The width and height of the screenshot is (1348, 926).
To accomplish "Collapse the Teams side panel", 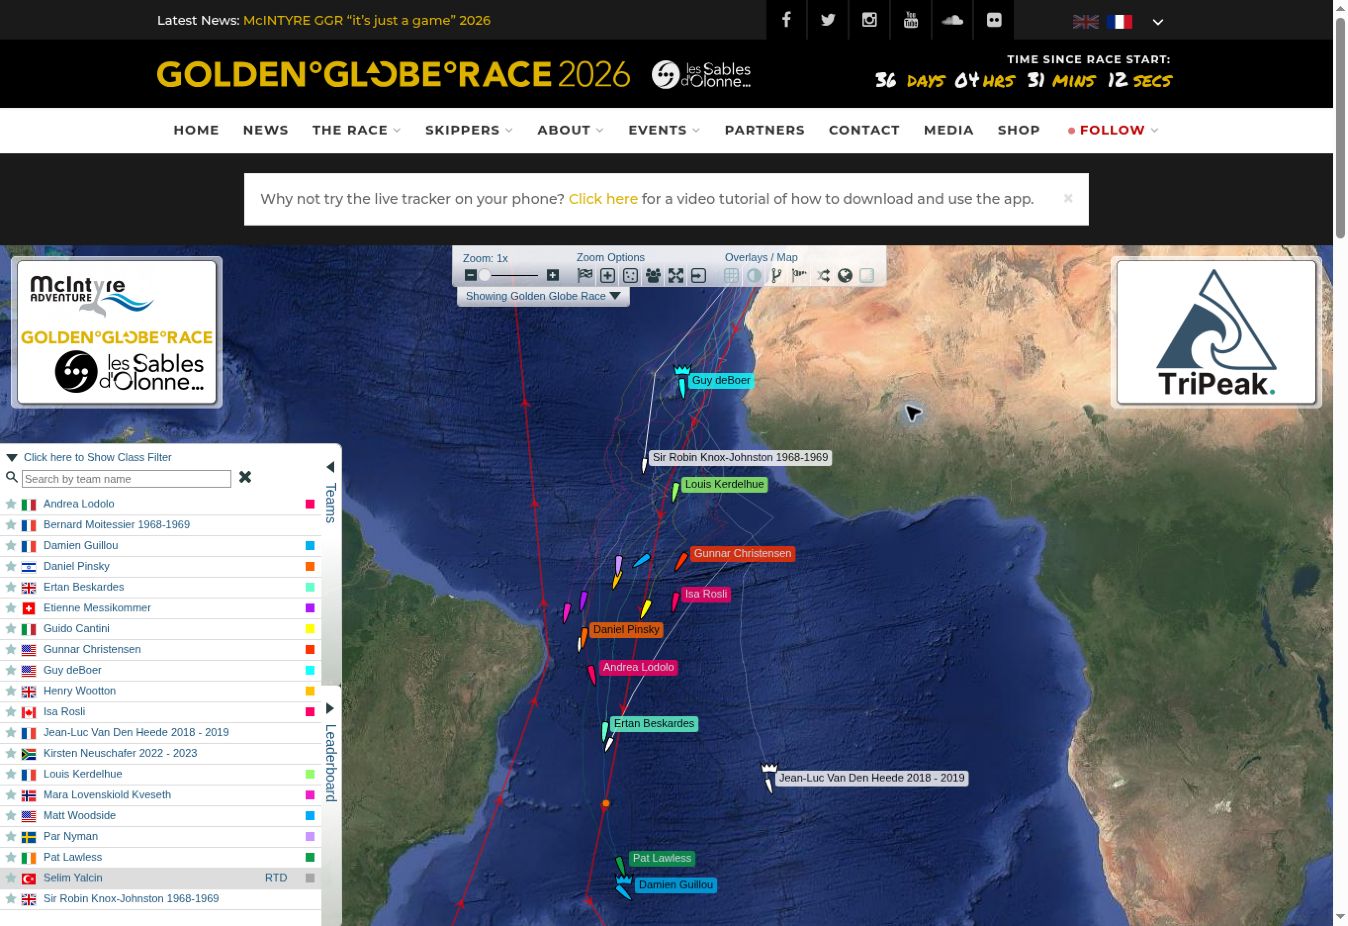I will click(x=330, y=467).
